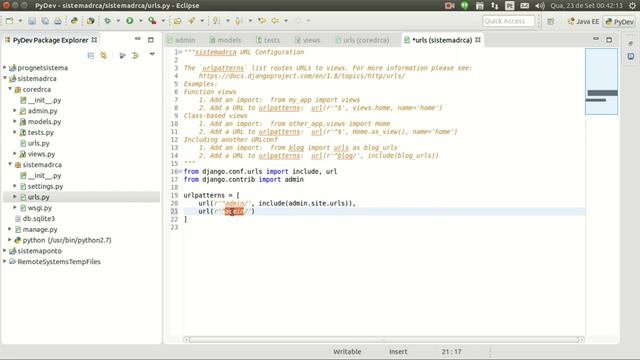Viewport: 640px width, 360px height.
Task: Click the minimap overview beside the editor
Action: point(601,81)
